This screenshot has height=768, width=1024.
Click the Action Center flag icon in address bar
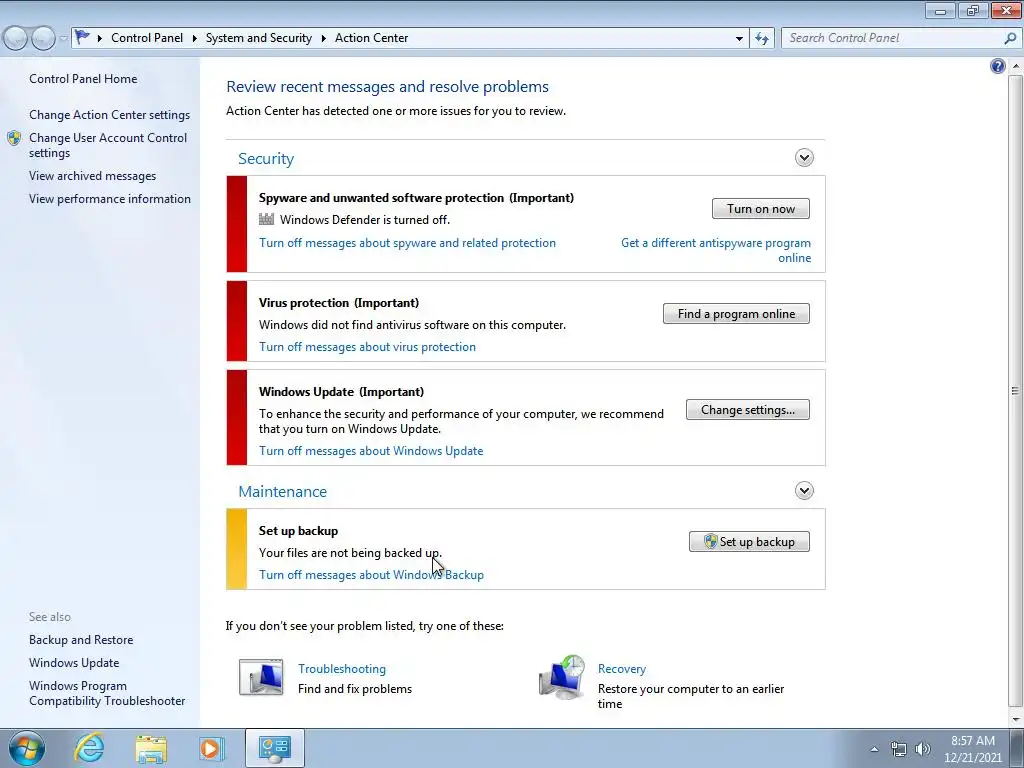click(82, 37)
